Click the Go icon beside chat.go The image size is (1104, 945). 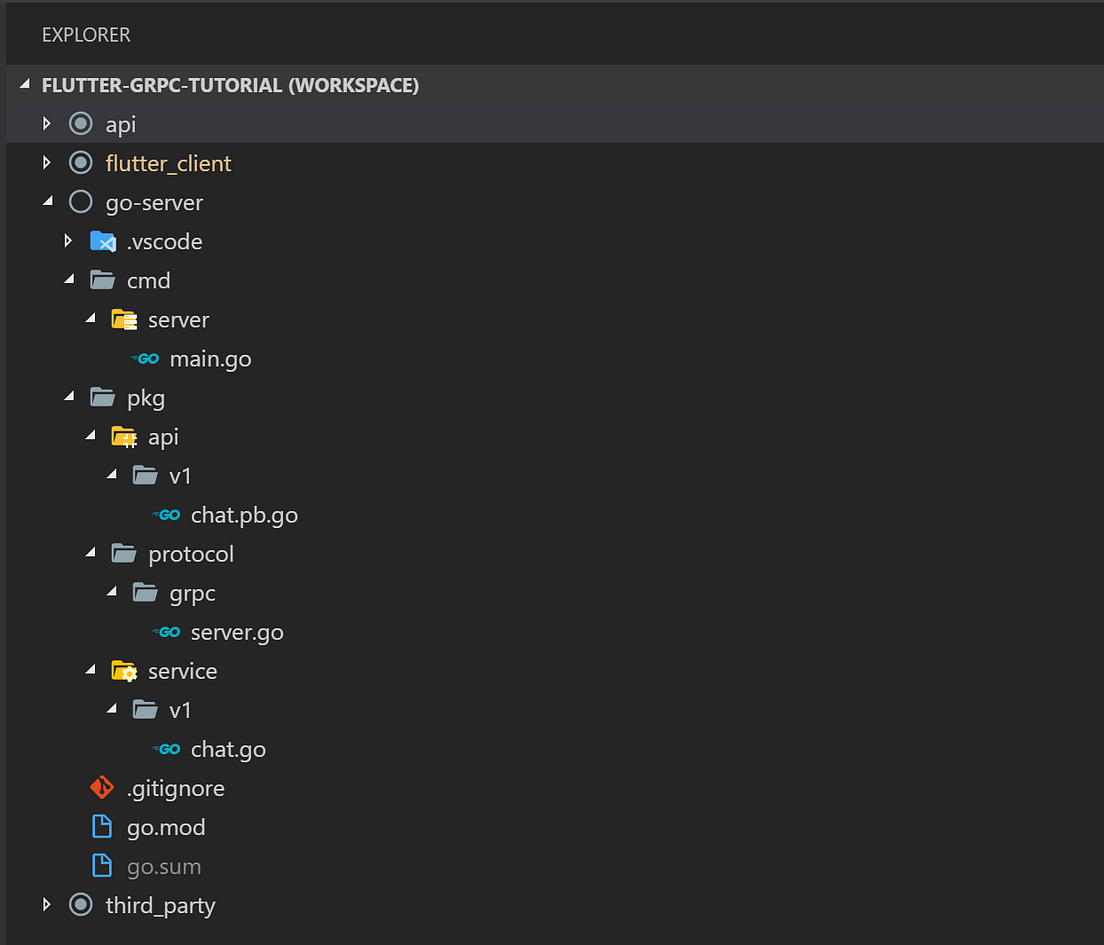tap(167, 749)
